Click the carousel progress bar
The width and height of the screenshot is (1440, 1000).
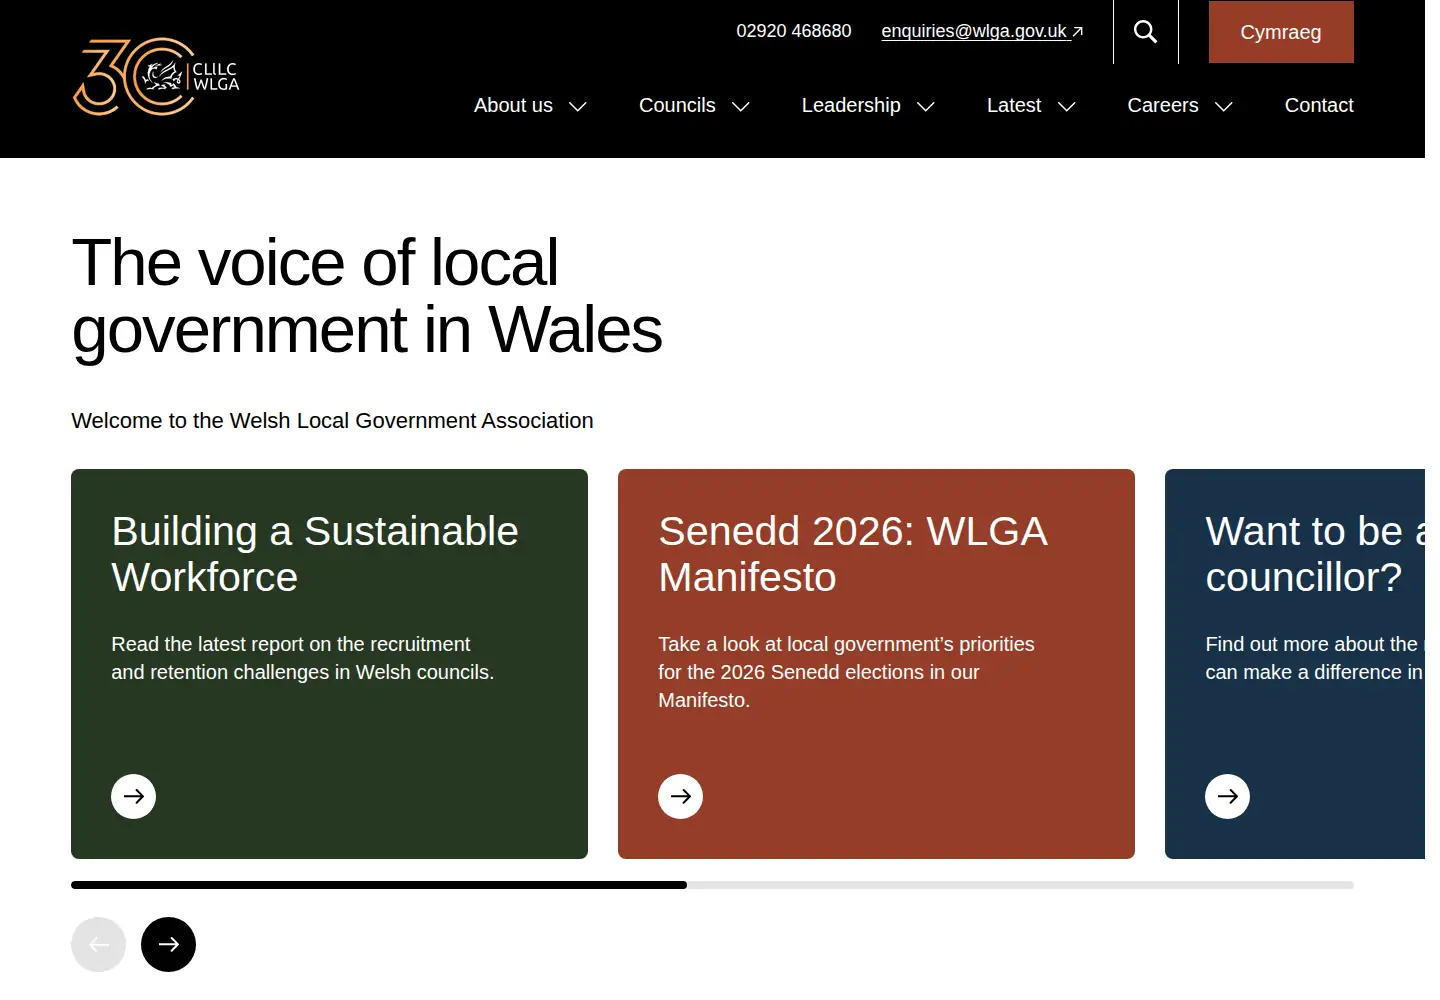[712, 885]
